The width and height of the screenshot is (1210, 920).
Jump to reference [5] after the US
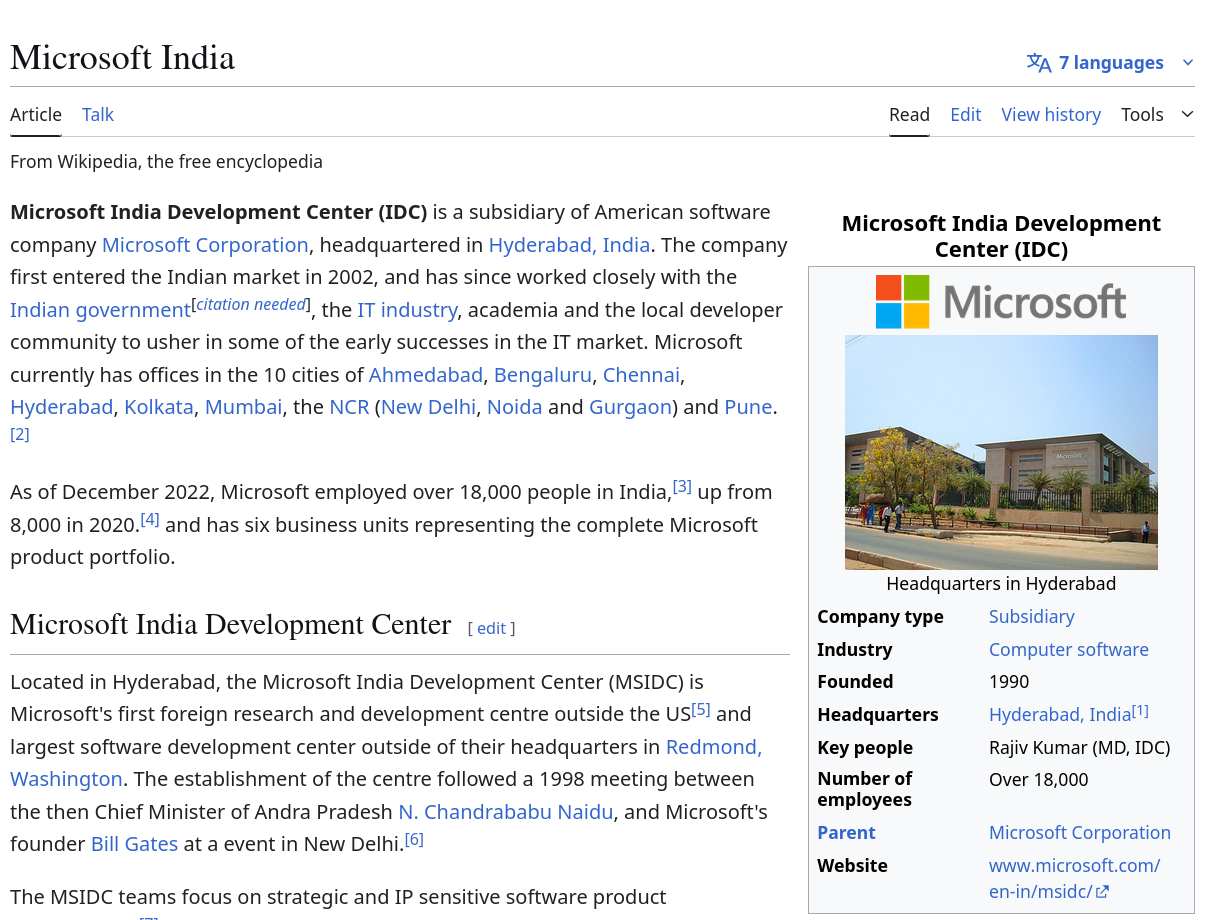(x=701, y=709)
